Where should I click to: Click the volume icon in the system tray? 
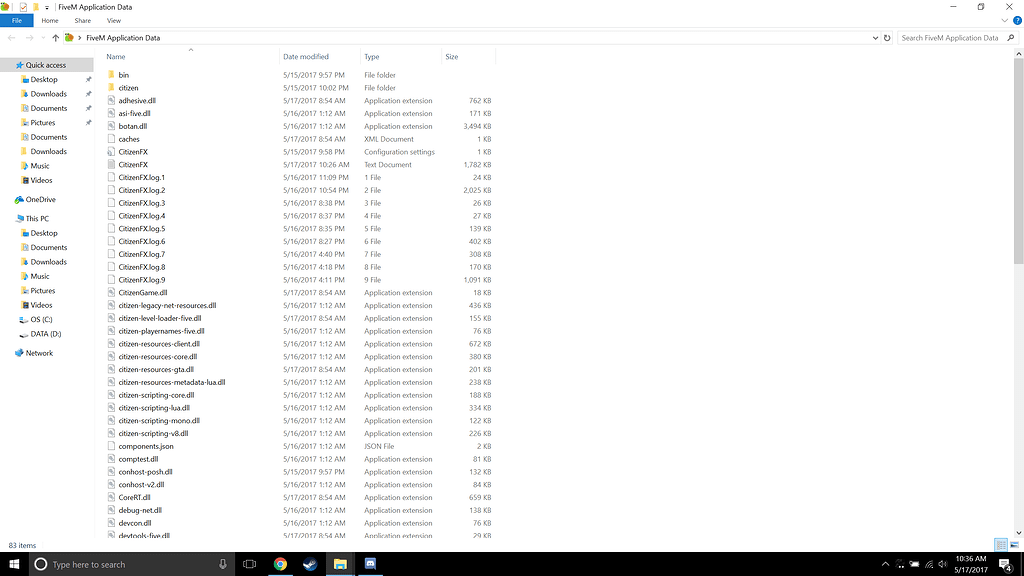point(943,563)
